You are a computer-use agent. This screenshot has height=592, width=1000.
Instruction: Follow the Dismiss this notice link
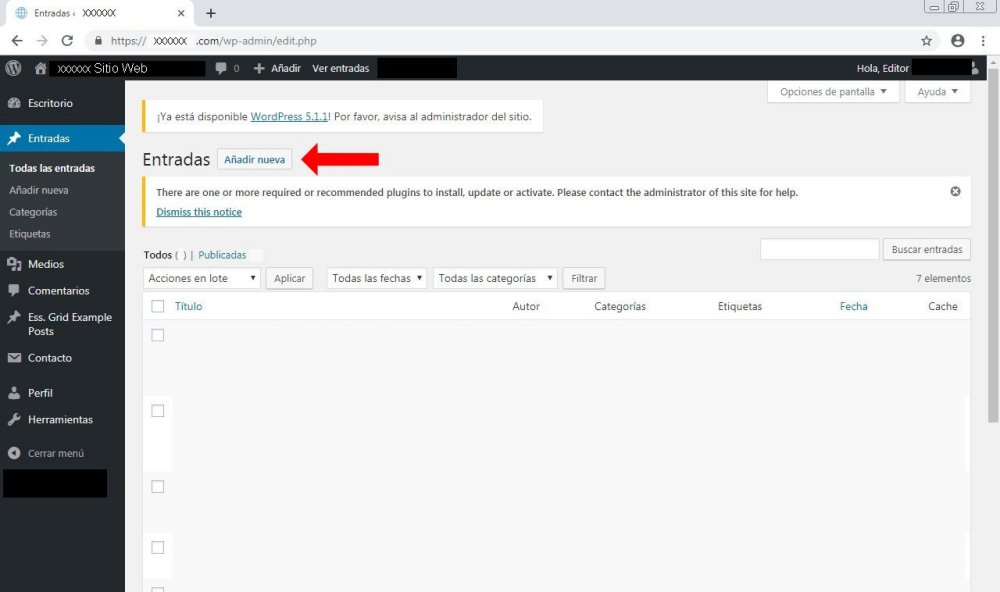click(x=199, y=212)
